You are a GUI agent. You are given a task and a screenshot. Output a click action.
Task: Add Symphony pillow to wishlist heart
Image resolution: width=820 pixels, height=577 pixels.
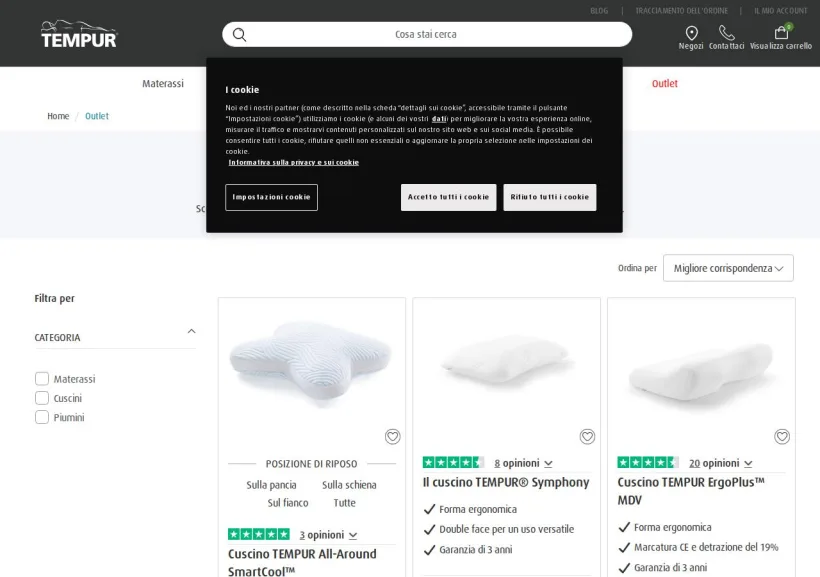pyautogui.click(x=587, y=436)
